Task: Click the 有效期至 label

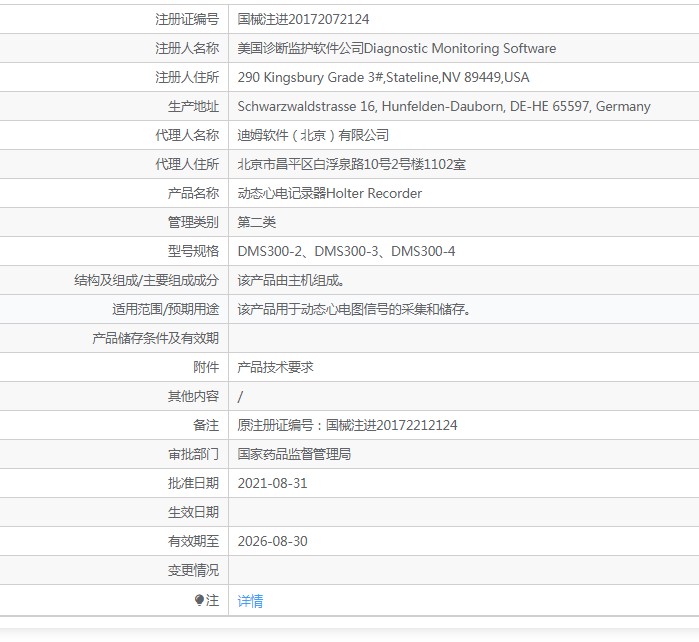Action: tap(193, 541)
